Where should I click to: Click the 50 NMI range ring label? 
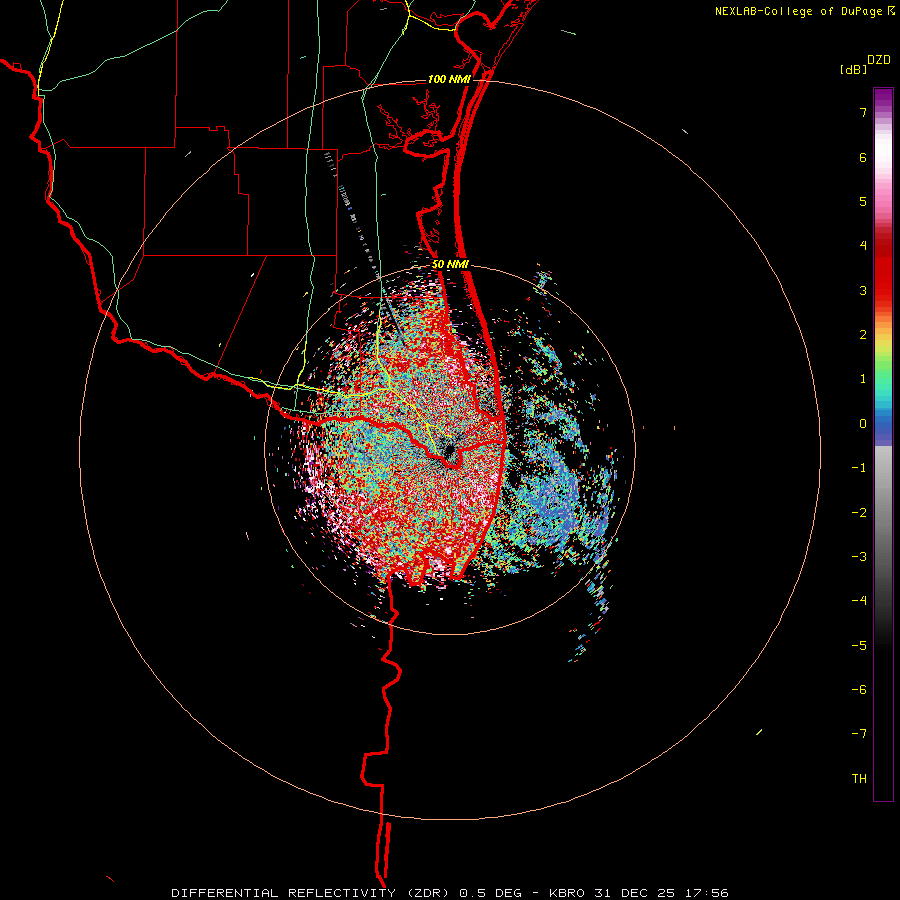click(x=450, y=264)
